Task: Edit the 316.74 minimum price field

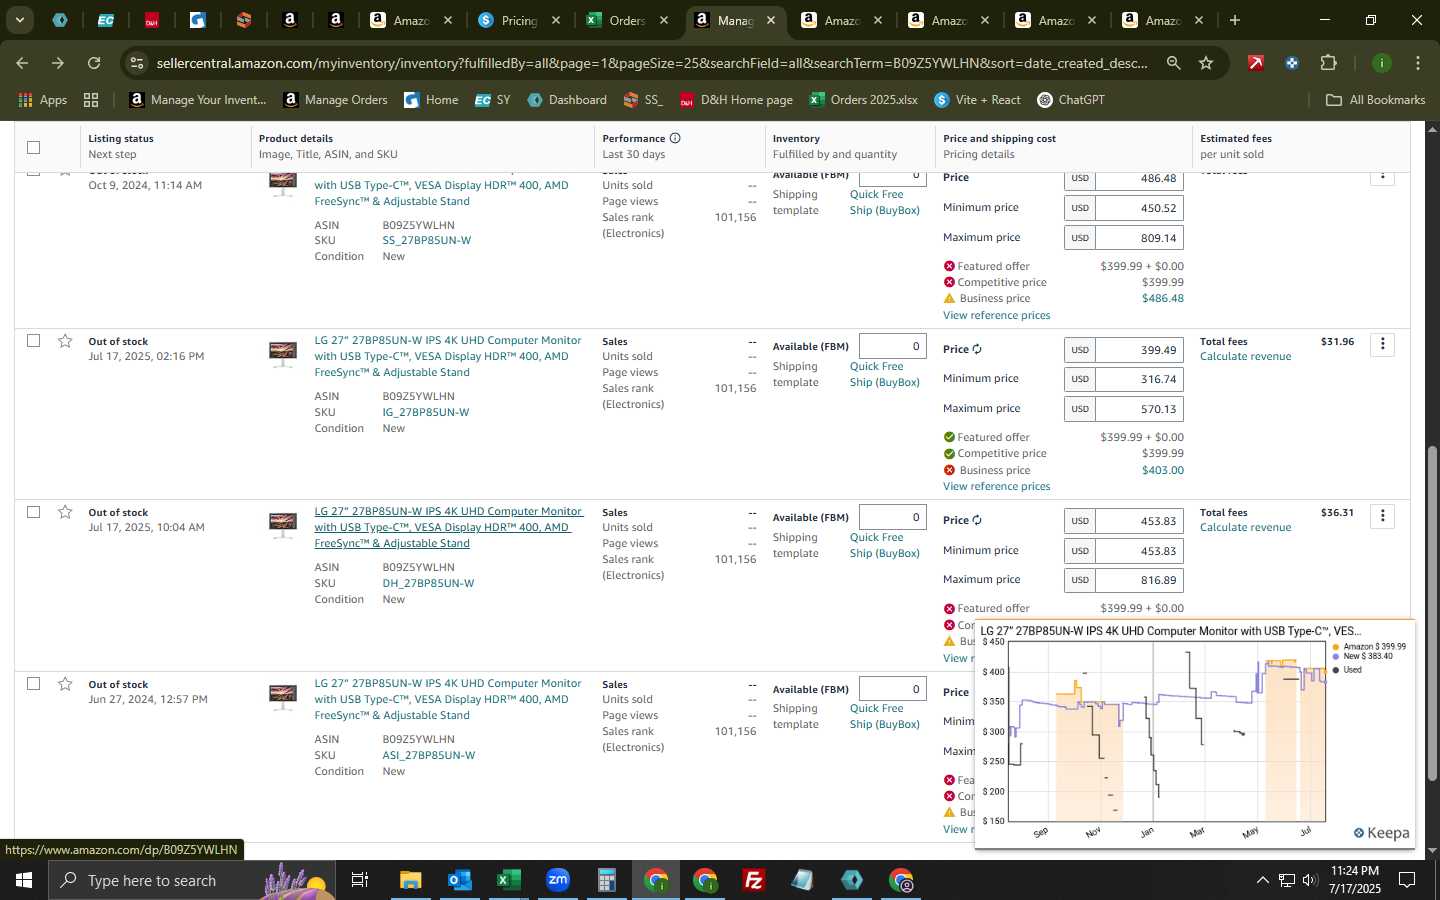Action: point(1139,379)
